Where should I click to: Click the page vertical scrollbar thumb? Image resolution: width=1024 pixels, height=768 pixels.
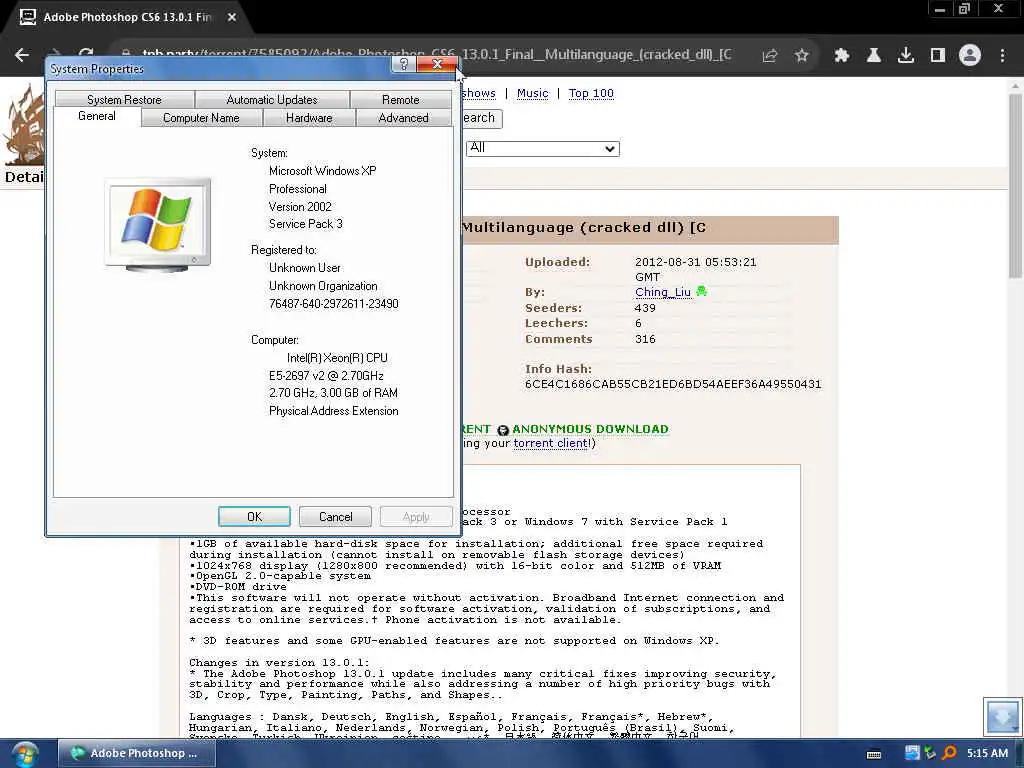tap(1015, 186)
